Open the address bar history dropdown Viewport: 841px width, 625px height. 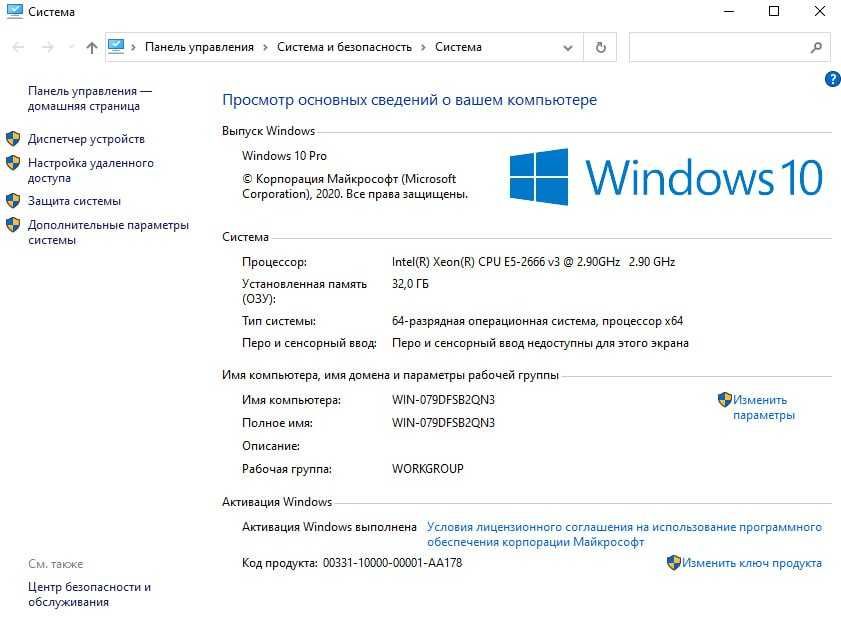[567, 48]
